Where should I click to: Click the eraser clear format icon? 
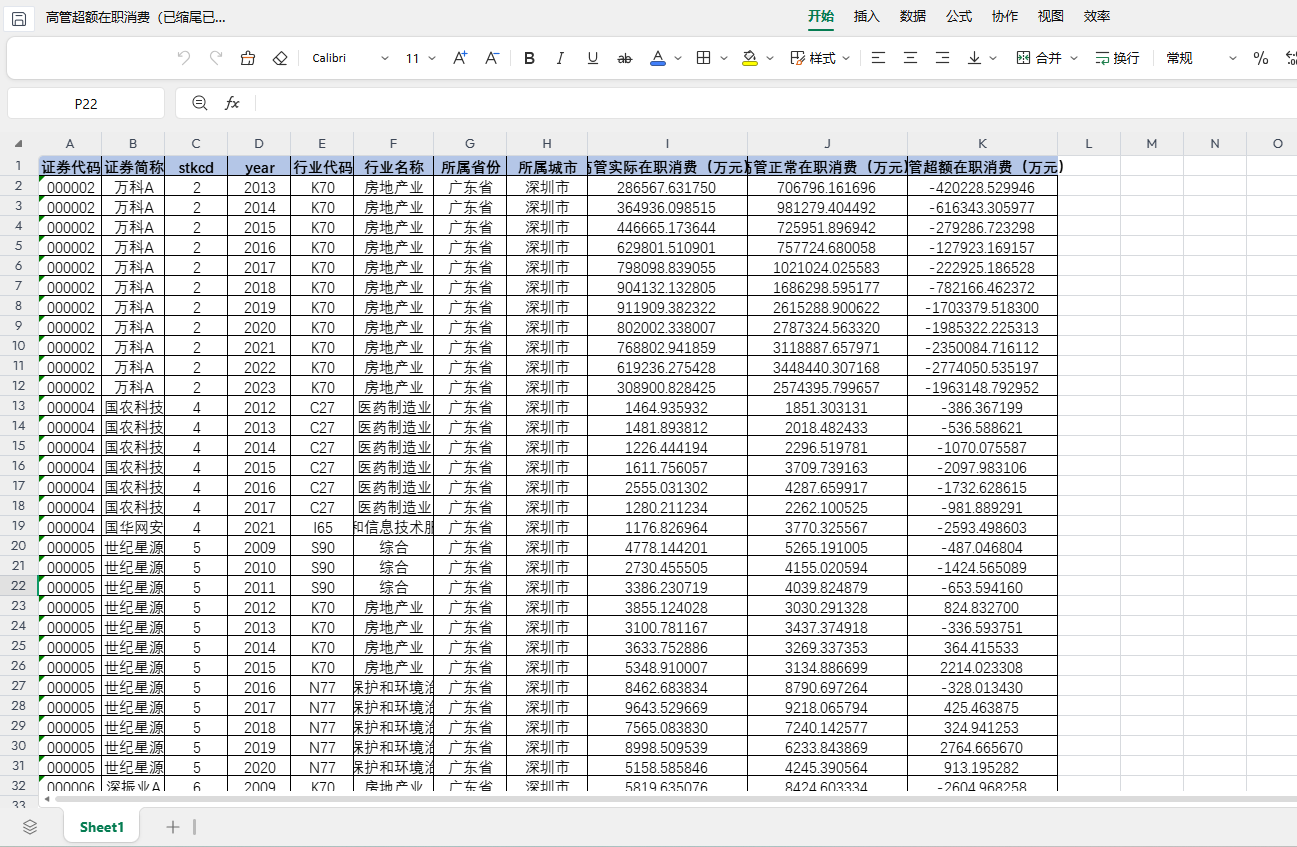pyautogui.click(x=280, y=58)
